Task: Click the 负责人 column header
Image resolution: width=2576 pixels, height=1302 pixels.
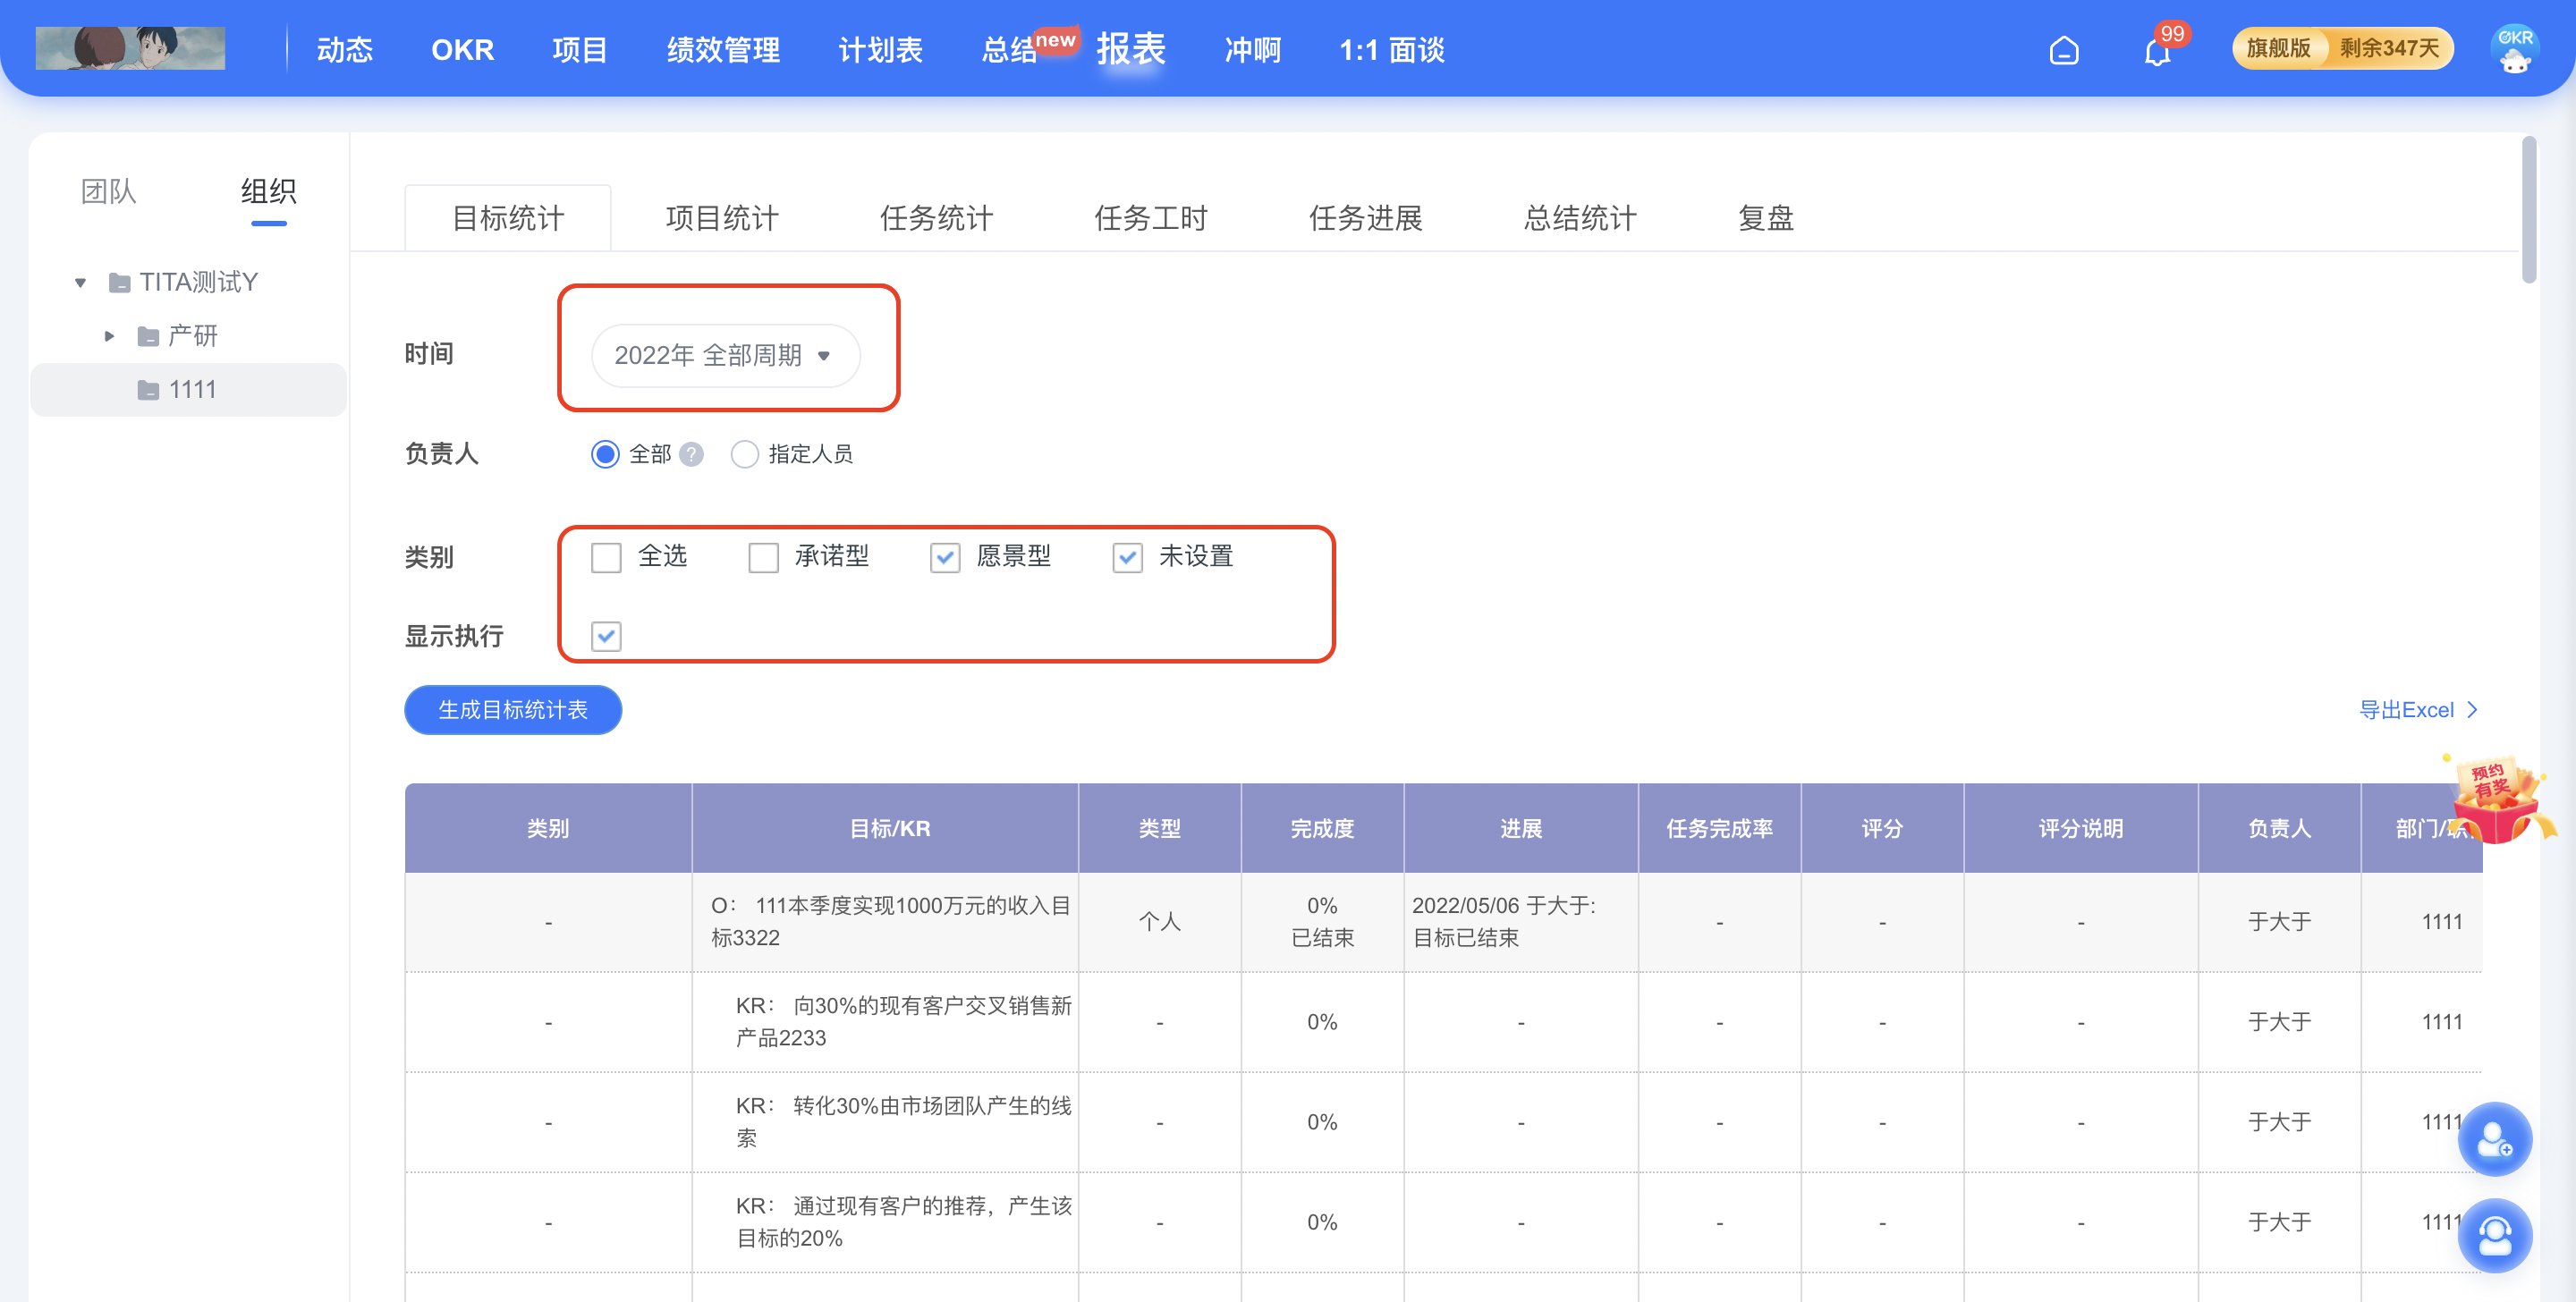Action: pyautogui.click(x=2279, y=829)
